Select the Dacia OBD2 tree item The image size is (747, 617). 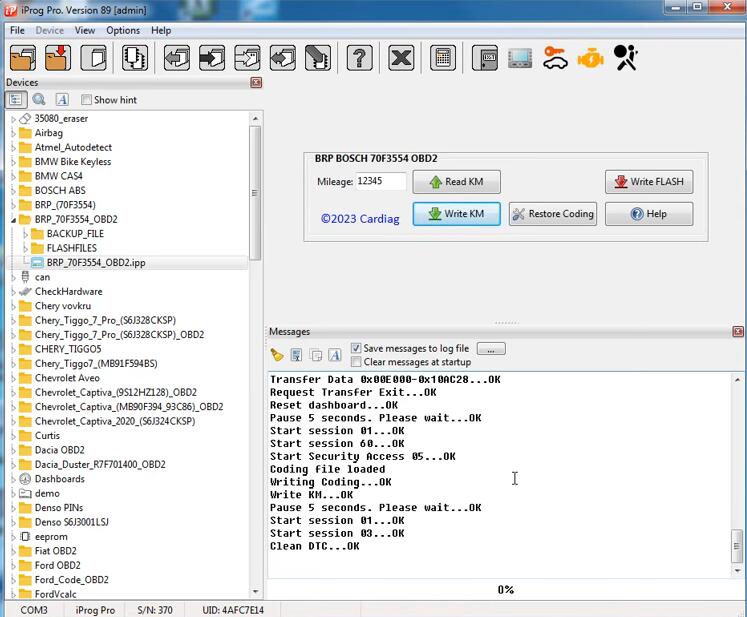(60, 450)
